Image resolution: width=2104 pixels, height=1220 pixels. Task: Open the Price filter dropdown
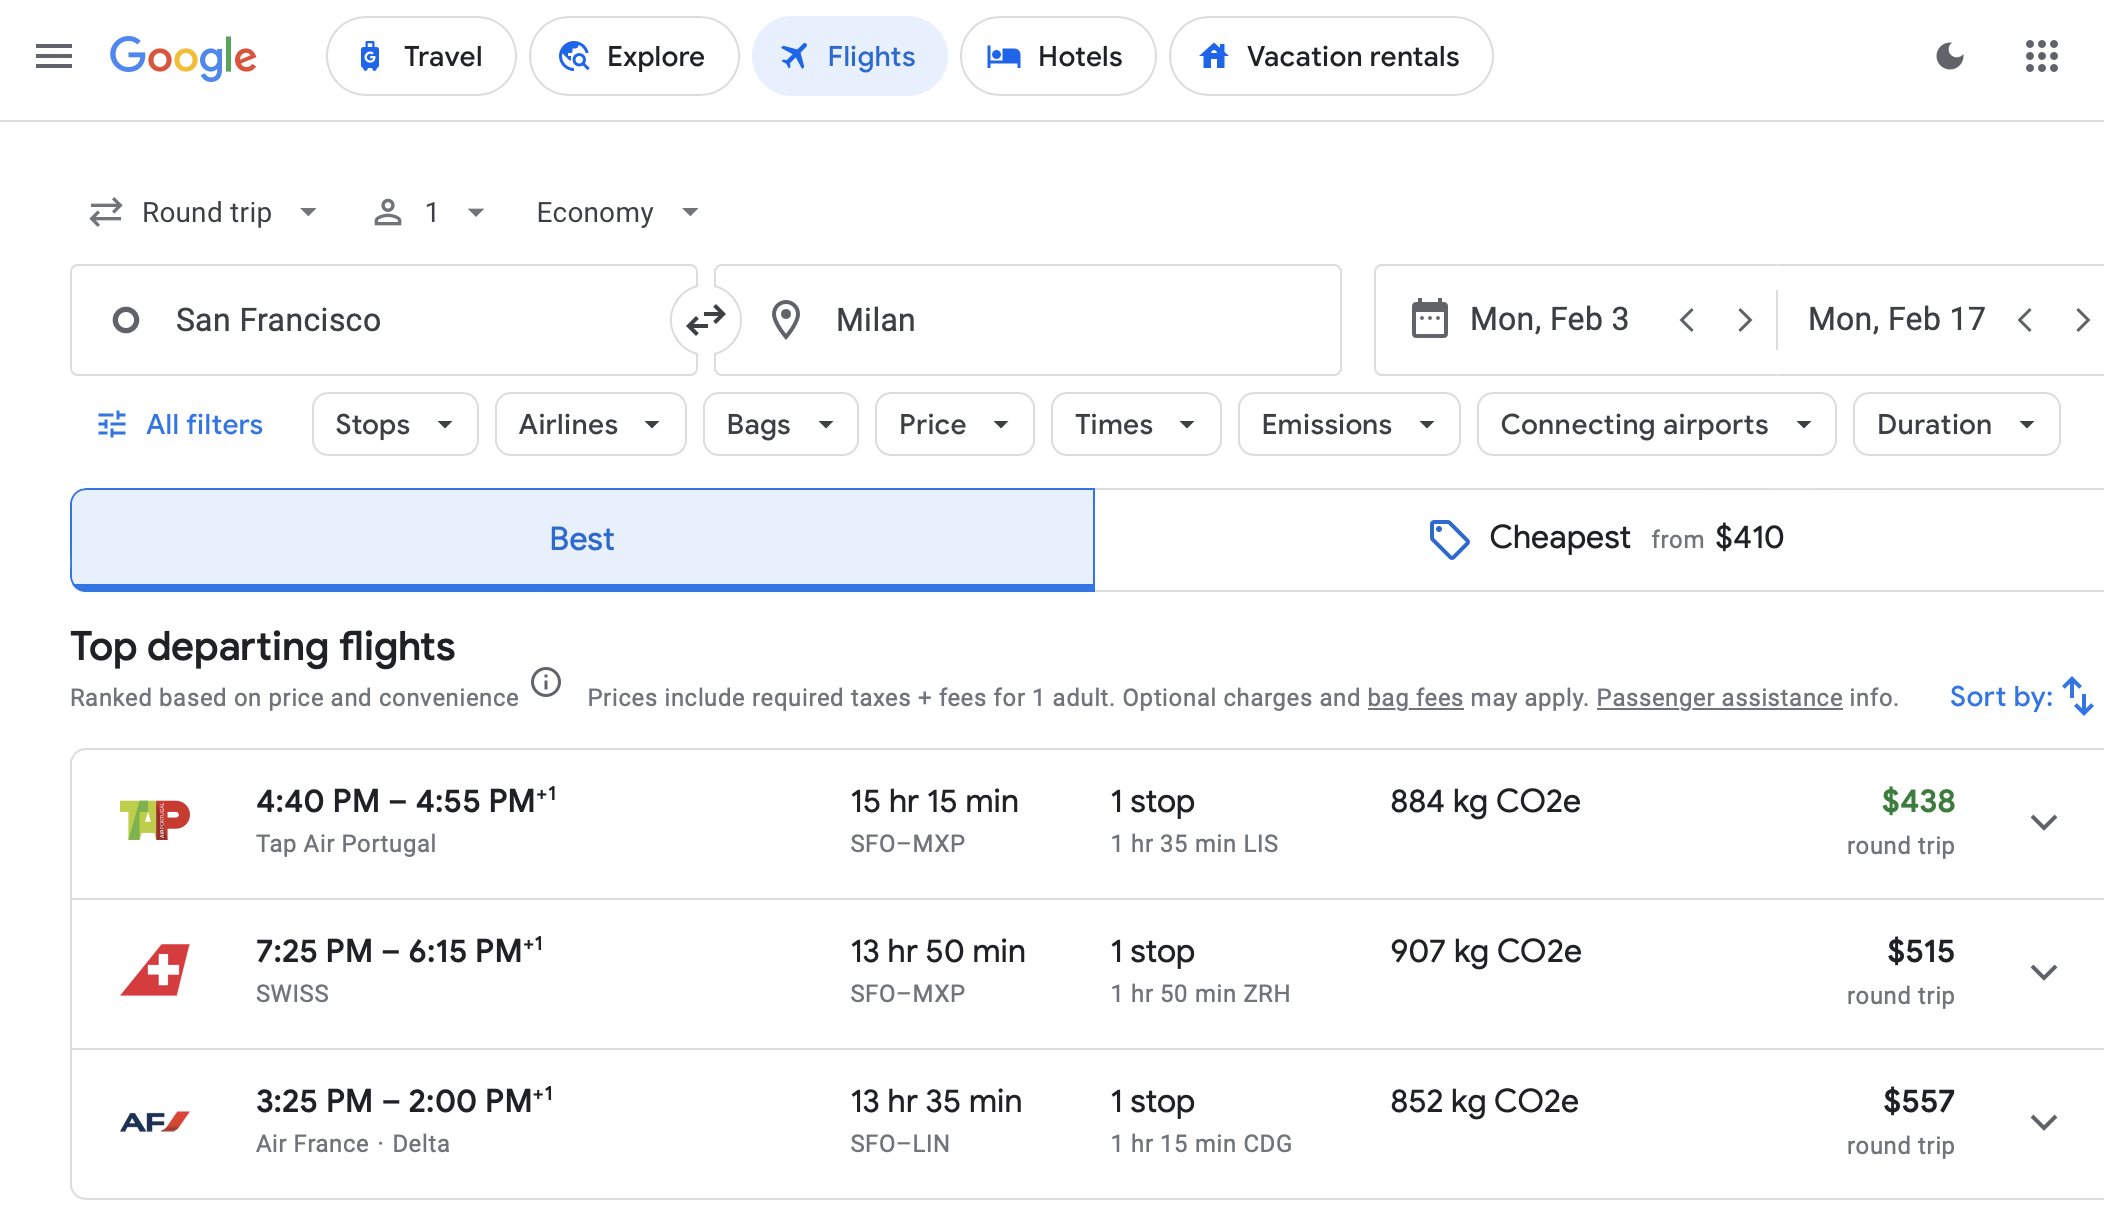(x=954, y=424)
